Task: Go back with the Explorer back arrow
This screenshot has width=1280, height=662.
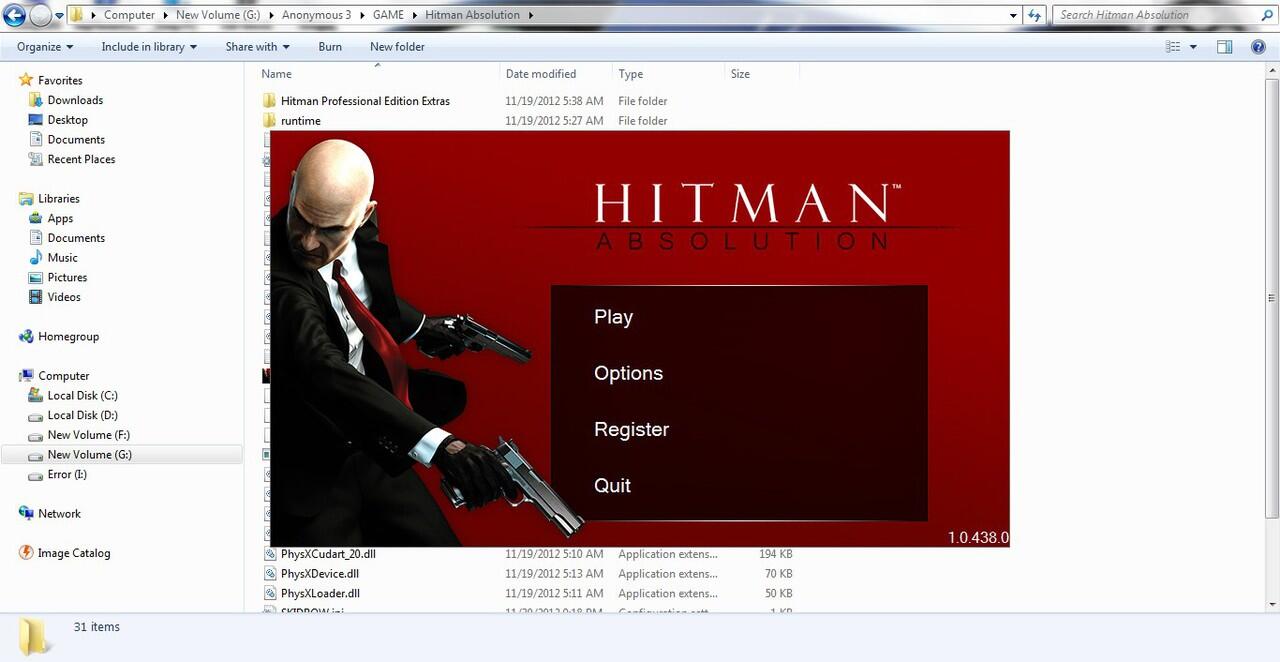Action: pyautogui.click(x=15, y=15)
